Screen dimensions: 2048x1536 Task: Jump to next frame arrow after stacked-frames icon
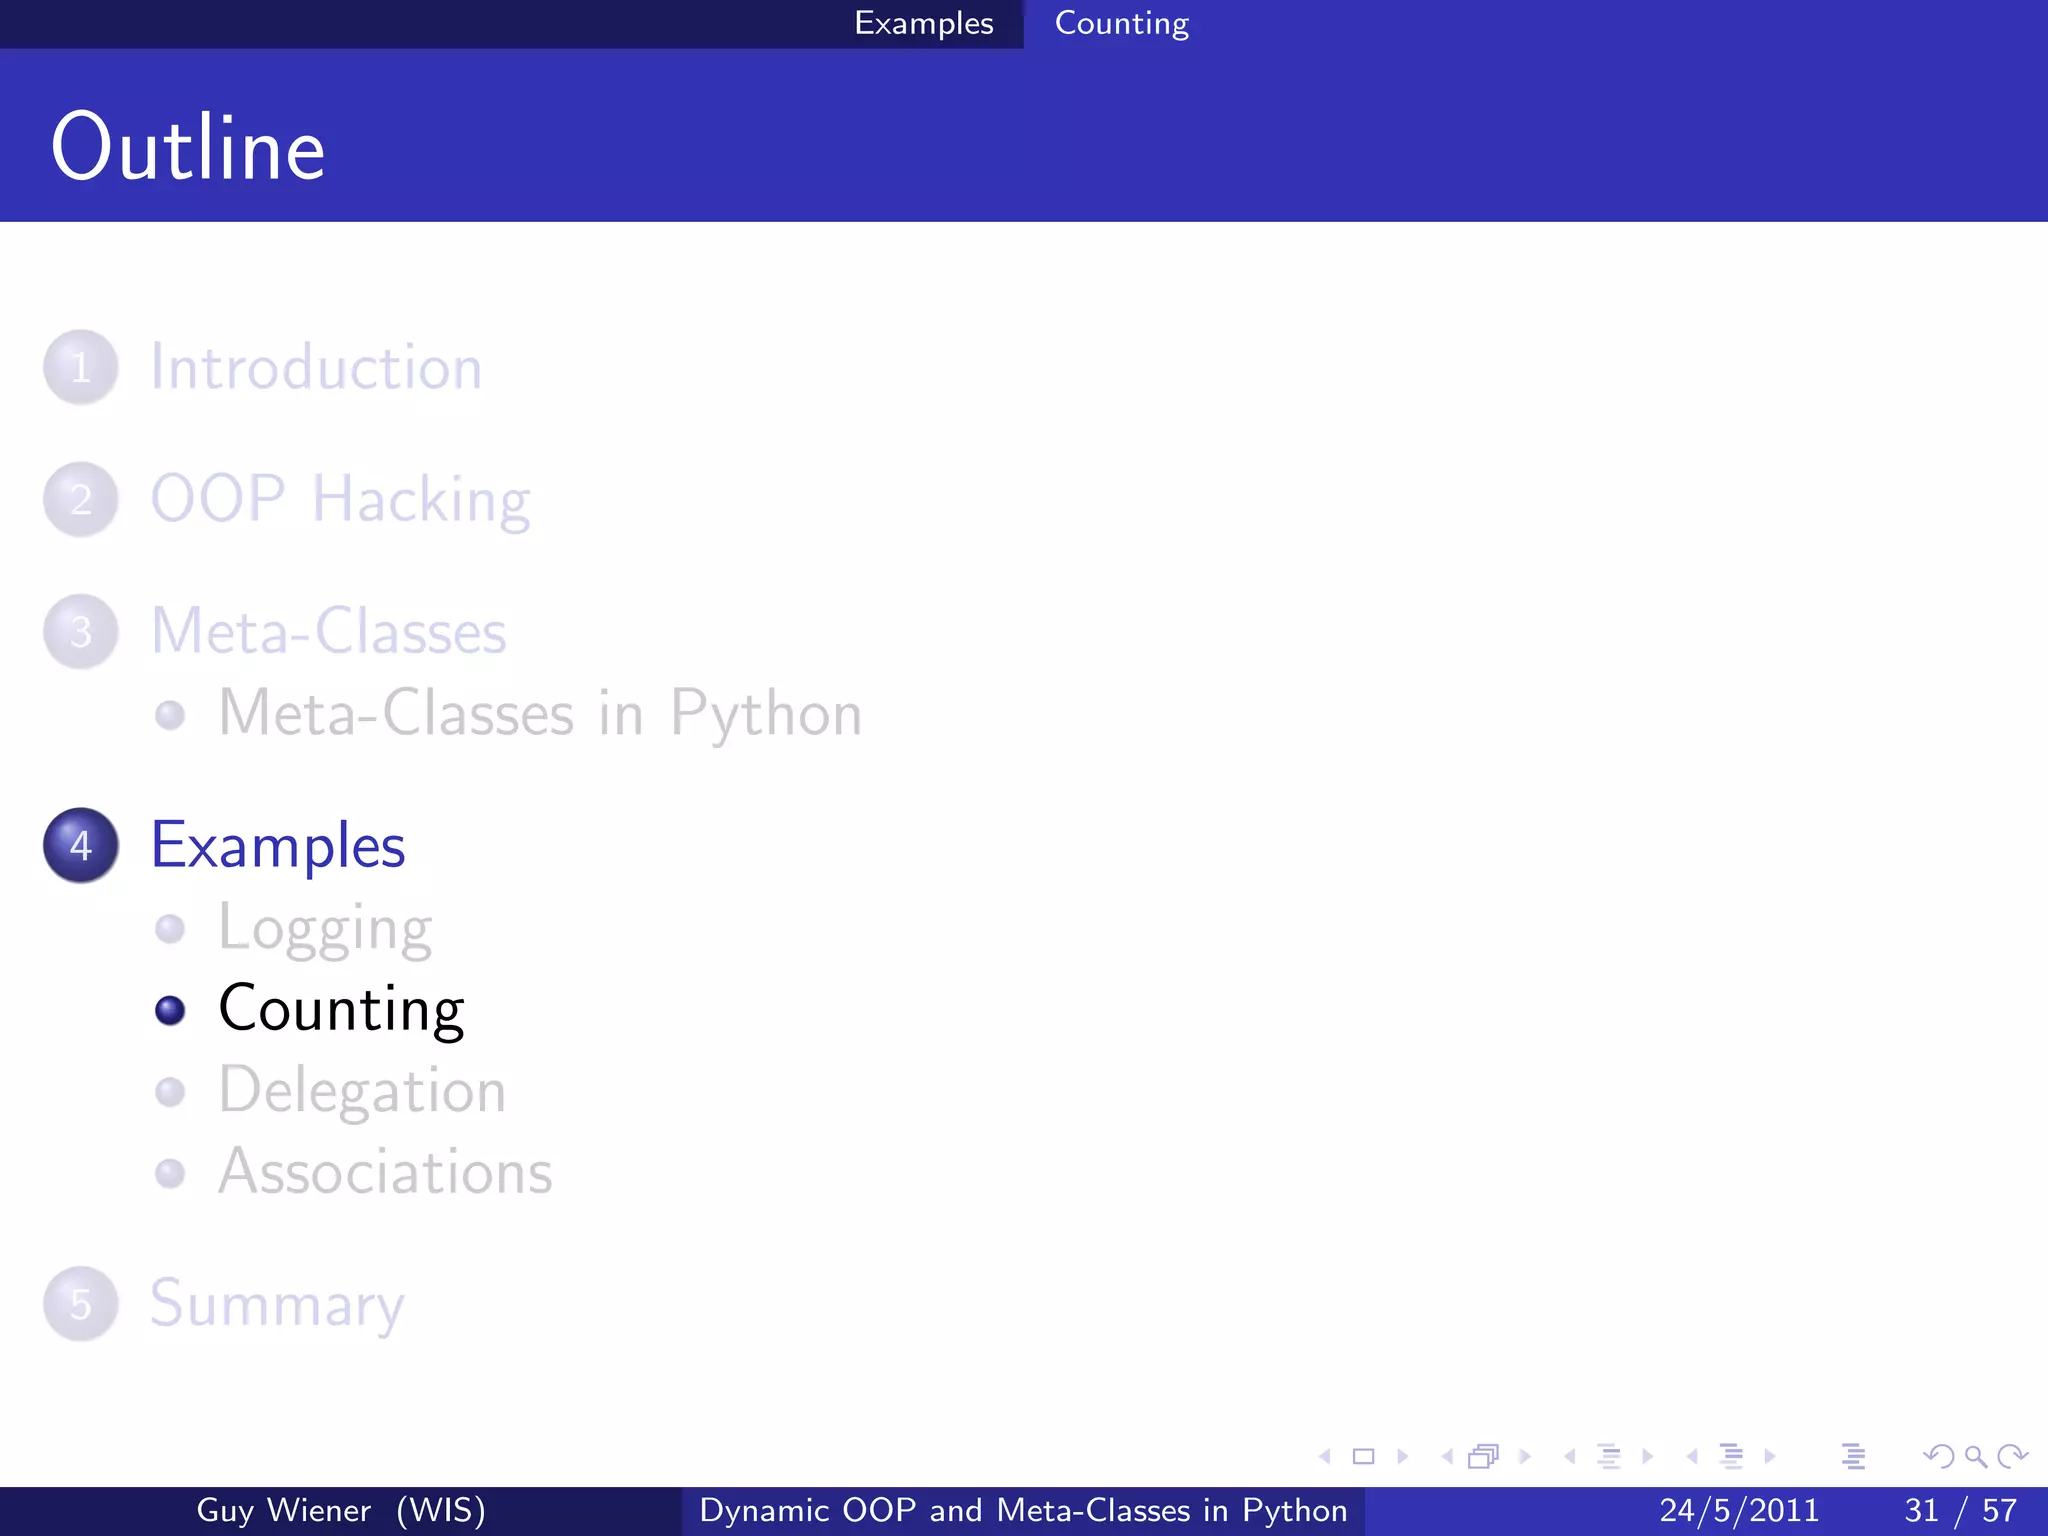click(1525, 1457)
